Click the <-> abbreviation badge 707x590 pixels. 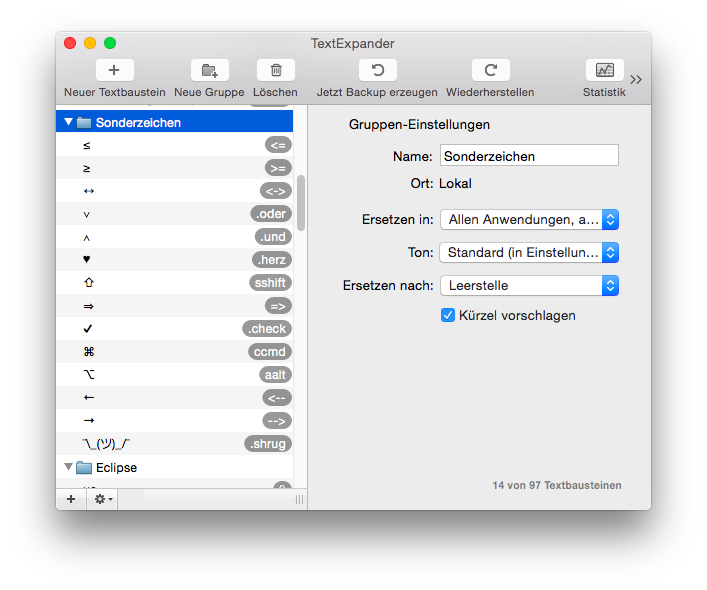pyautogui.click(x=276, y=191)
